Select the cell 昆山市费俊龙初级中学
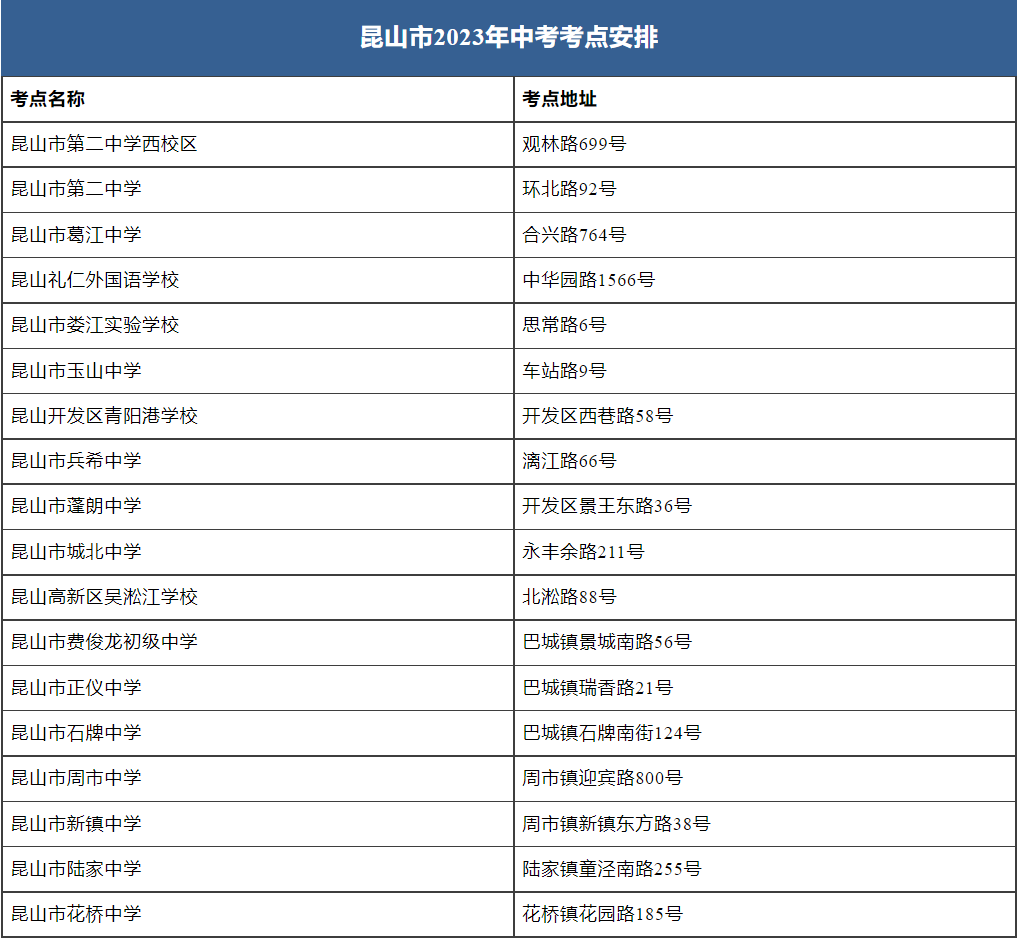Viewport: 1017px width, 938px height. click(x=257, y=642)
